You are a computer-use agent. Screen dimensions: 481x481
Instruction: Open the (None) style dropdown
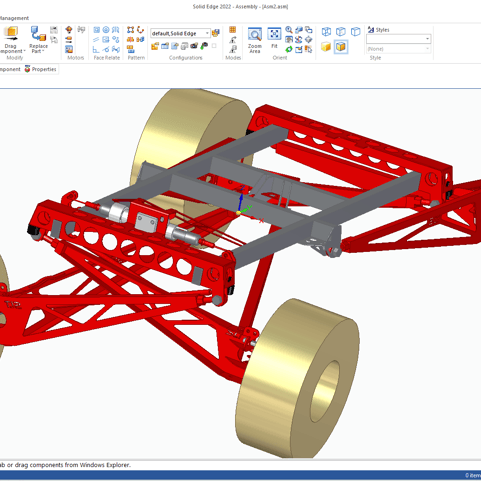point(398,49)
